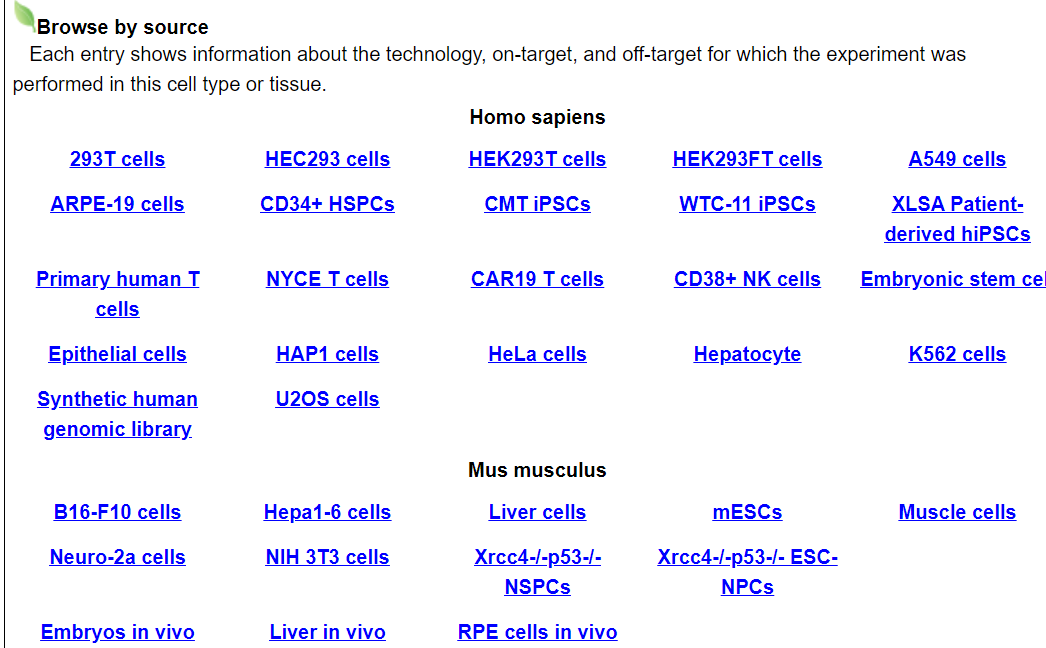Open CD34+ HSPCs source page
The image size is (1046, 648).
[x=327, y=204]
